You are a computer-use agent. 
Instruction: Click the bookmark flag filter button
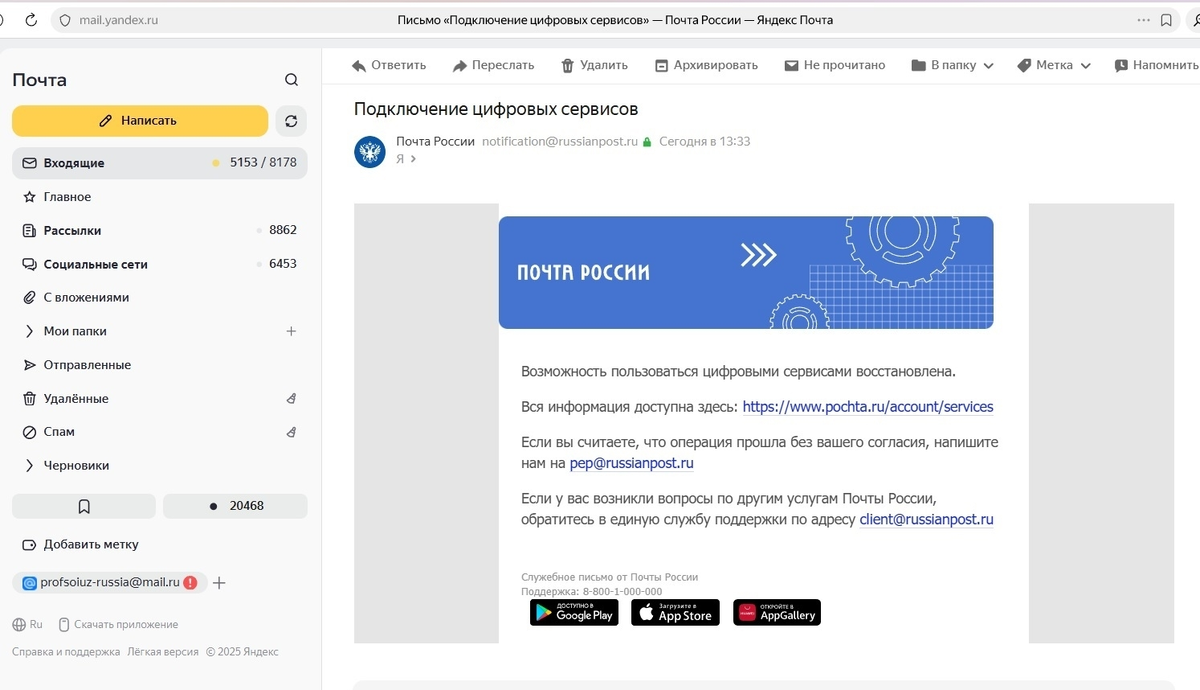point(84,506)
